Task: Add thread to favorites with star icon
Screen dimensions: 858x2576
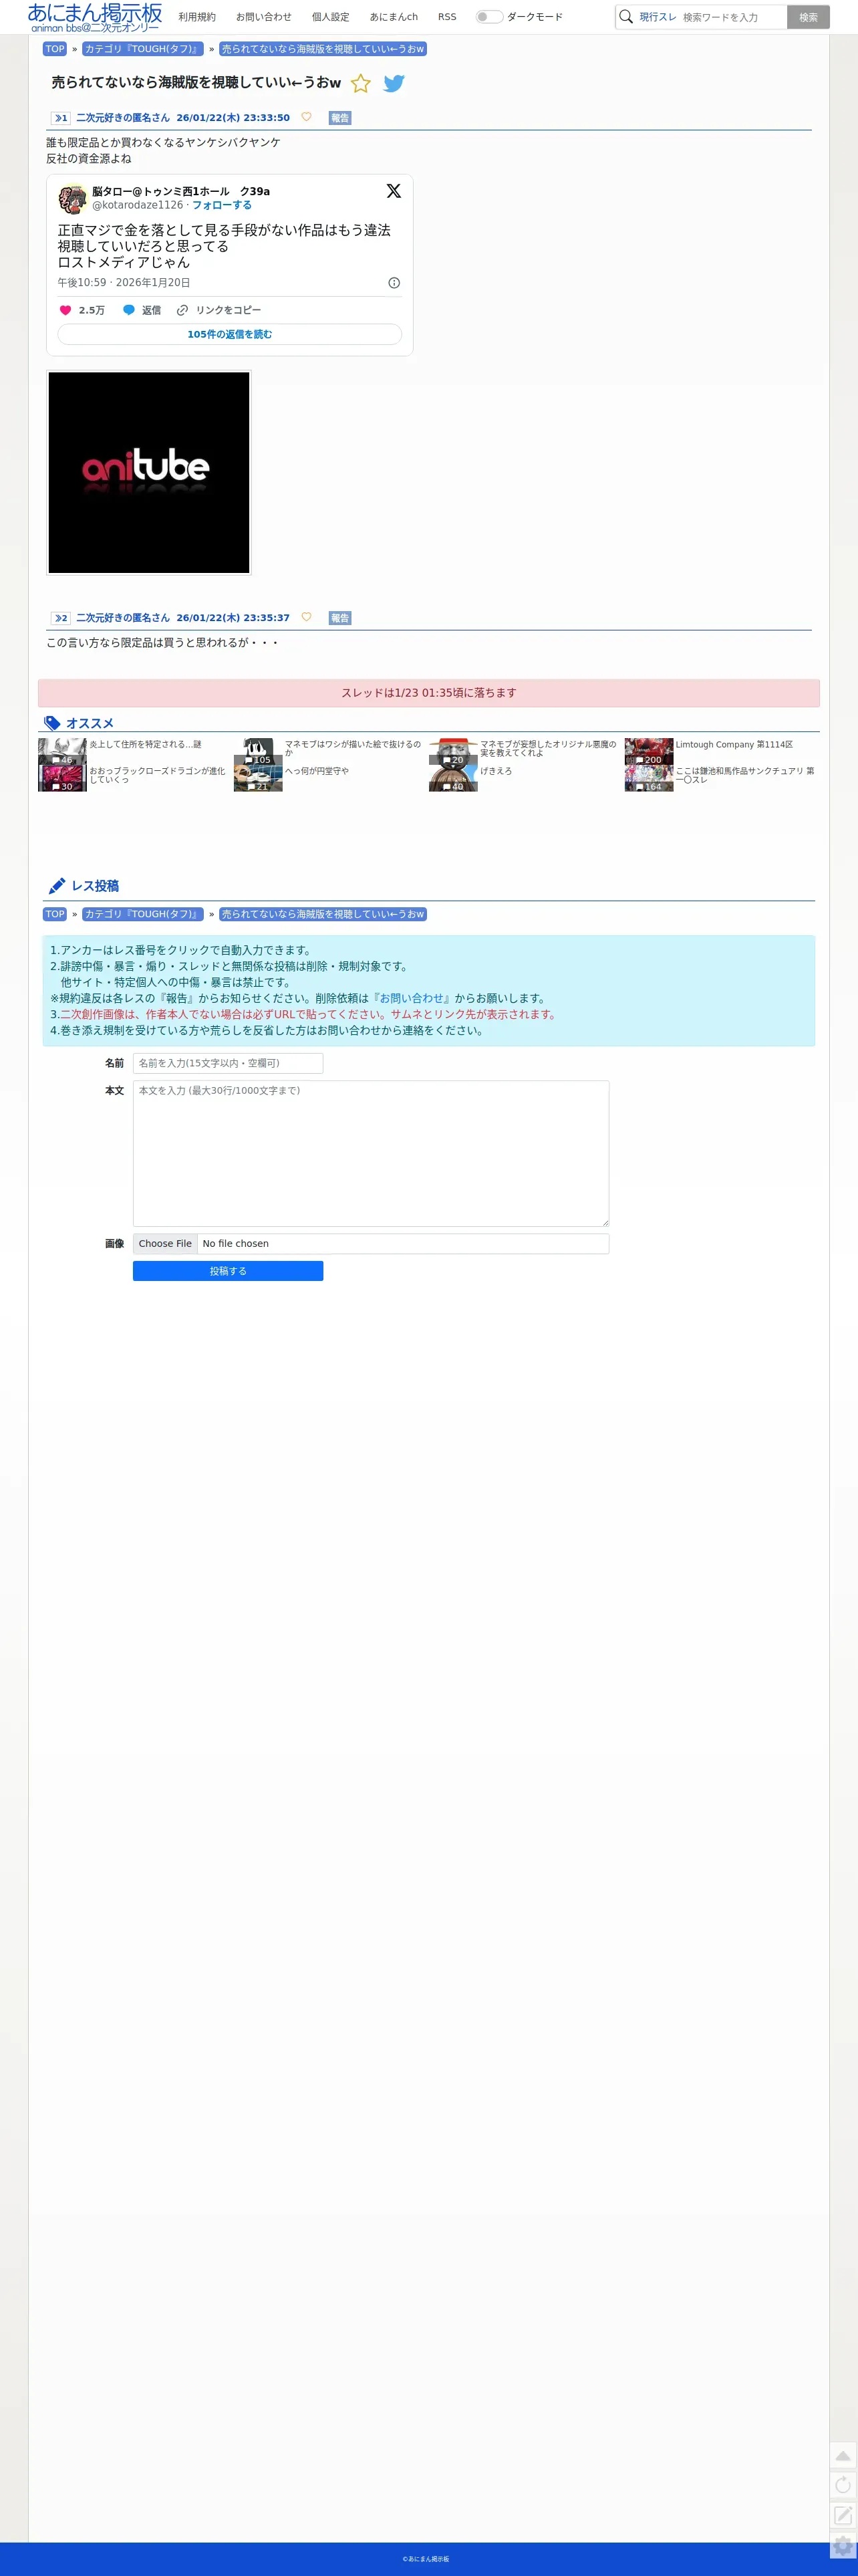Action: pos(361,84)
